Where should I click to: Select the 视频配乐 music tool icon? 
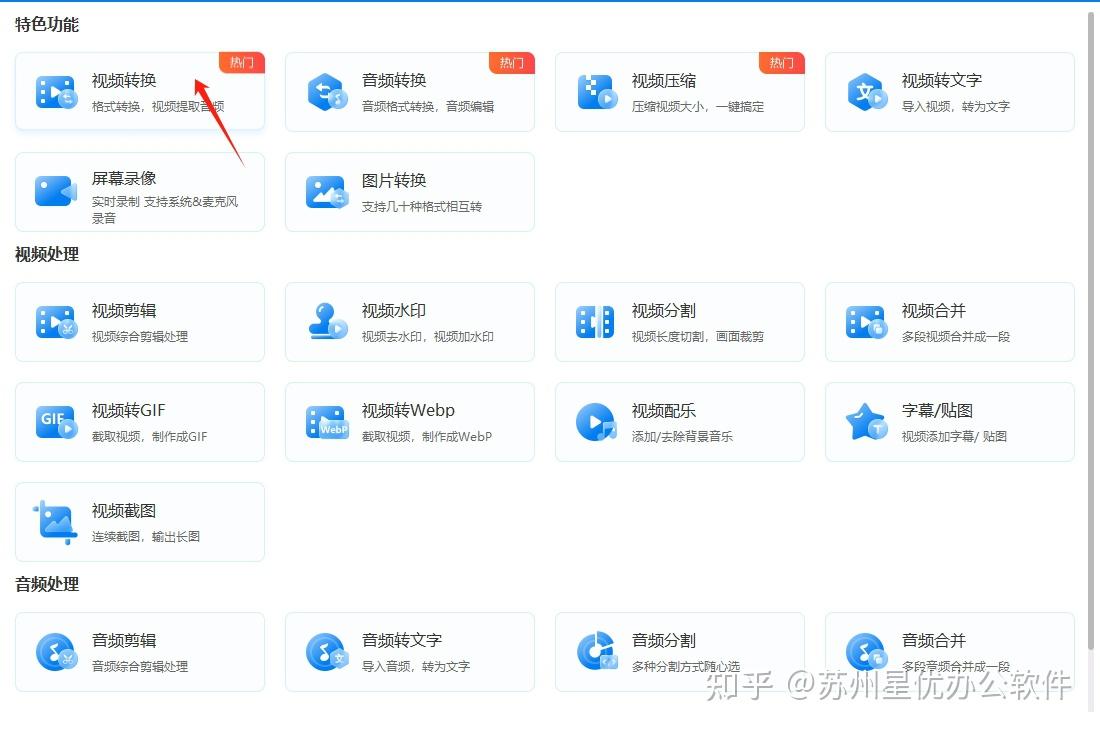pos(595,421)
